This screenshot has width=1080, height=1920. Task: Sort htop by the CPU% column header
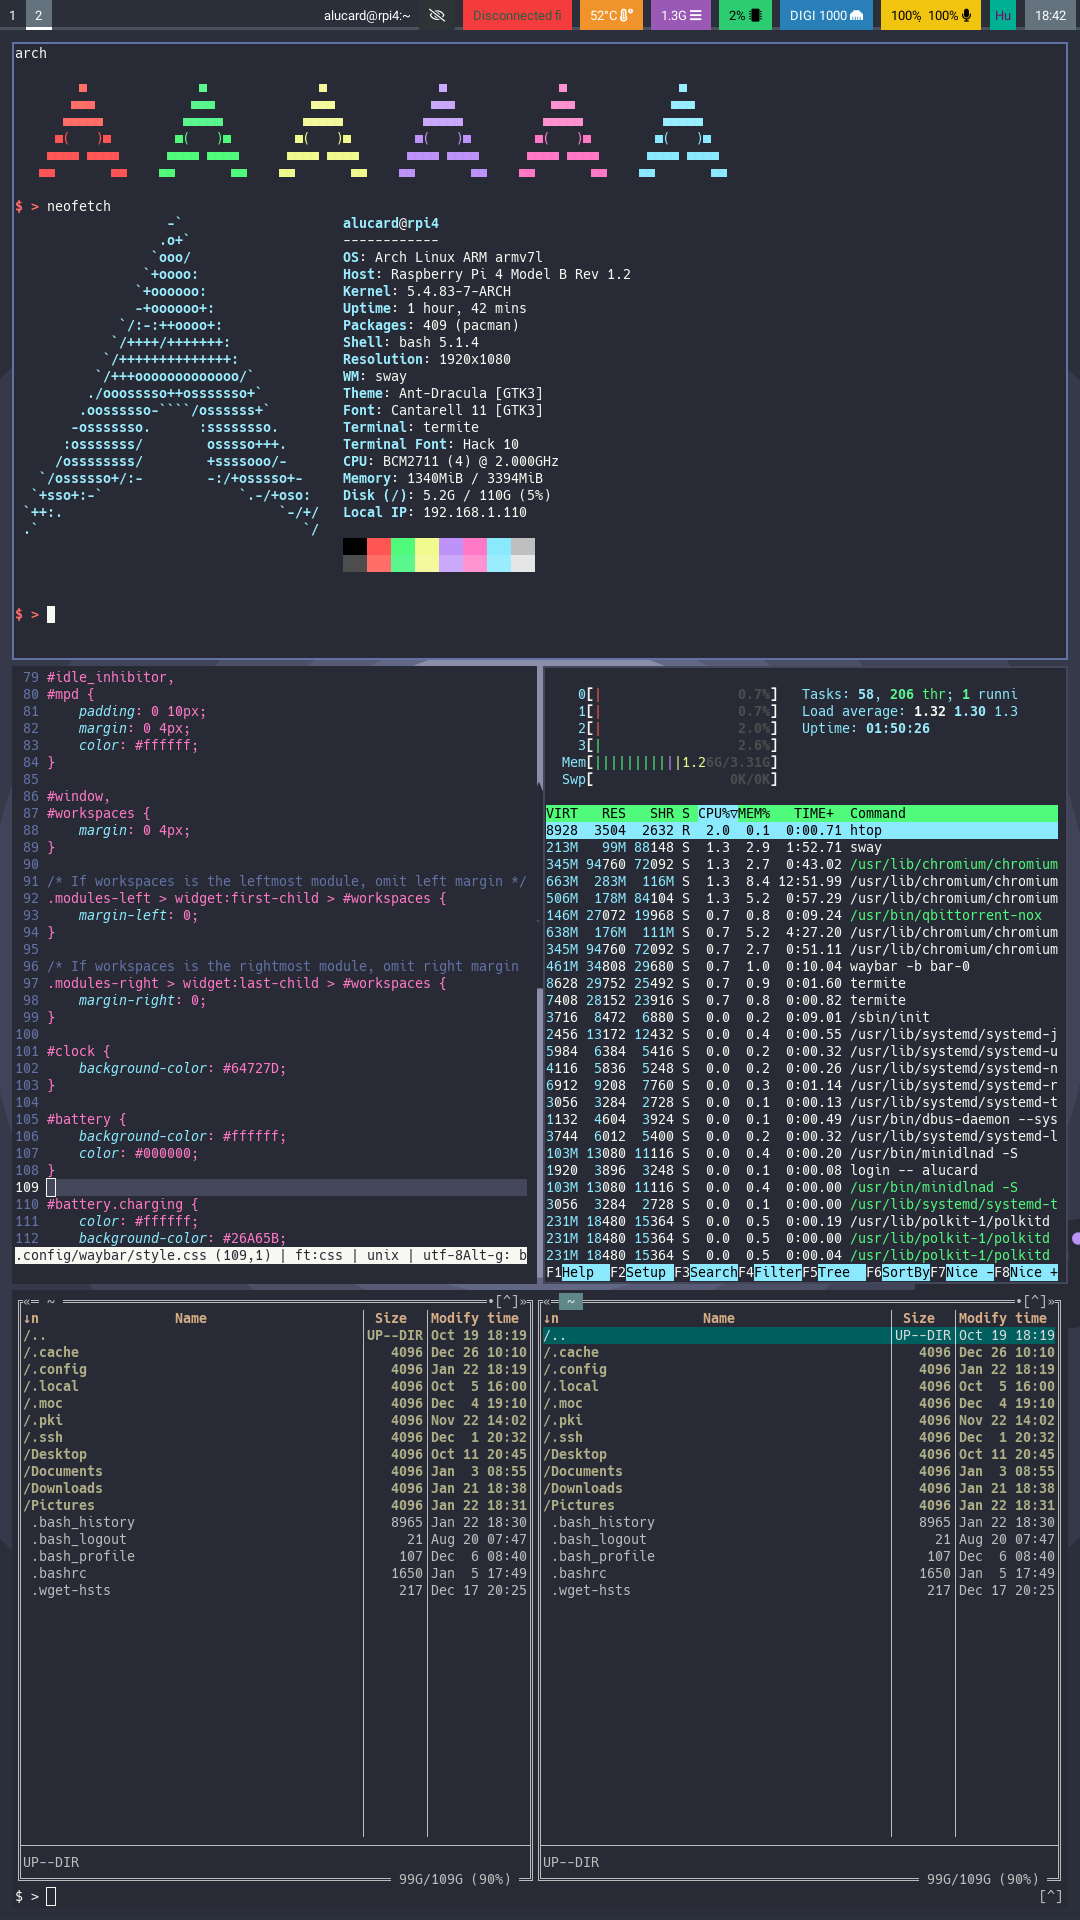[x=717, y=813]
